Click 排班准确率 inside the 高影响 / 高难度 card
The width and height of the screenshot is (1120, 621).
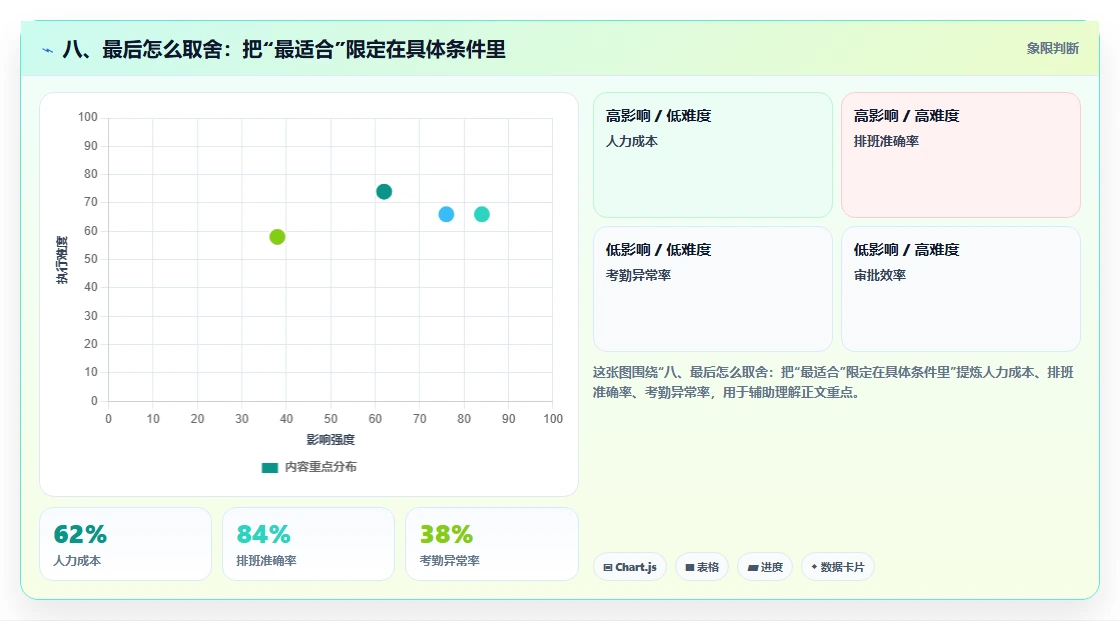click(886, 141)
